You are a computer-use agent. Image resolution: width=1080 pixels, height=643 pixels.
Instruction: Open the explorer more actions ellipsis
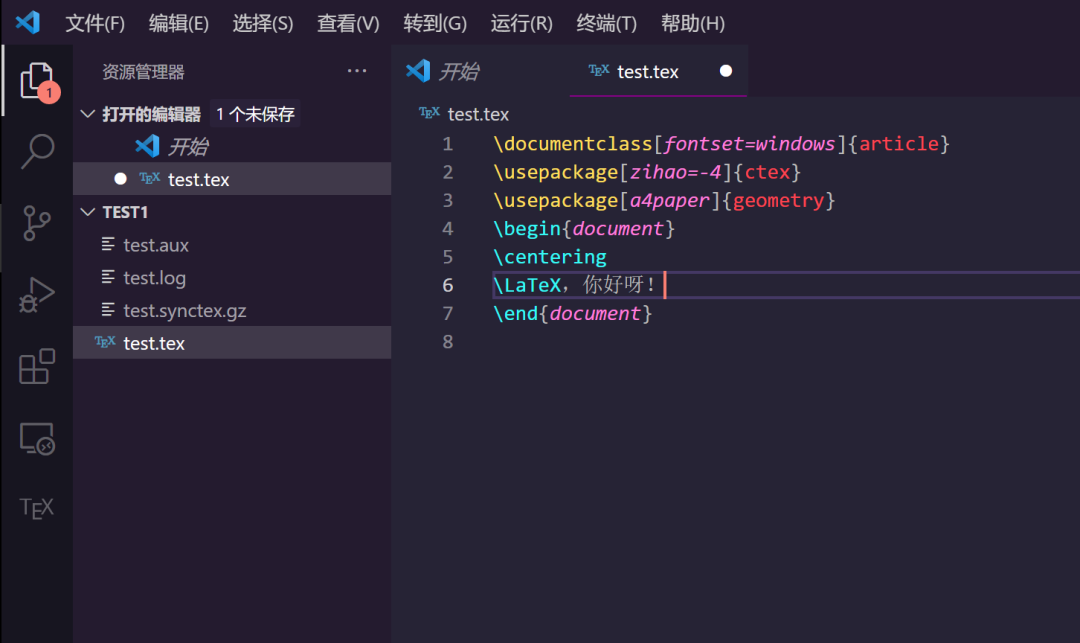coord(357,71)
